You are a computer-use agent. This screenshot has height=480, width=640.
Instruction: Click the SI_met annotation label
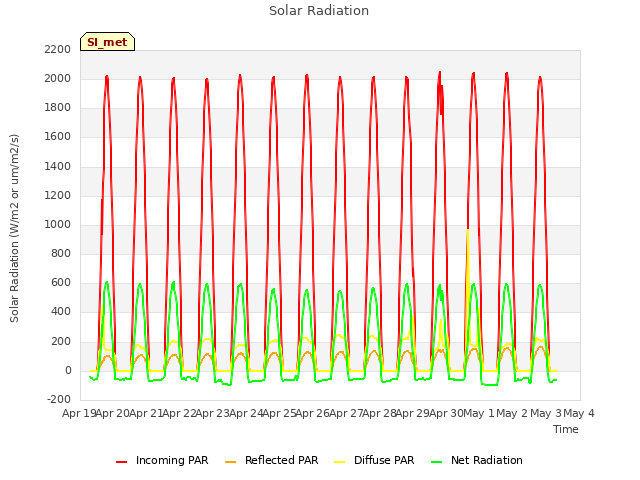107,42
